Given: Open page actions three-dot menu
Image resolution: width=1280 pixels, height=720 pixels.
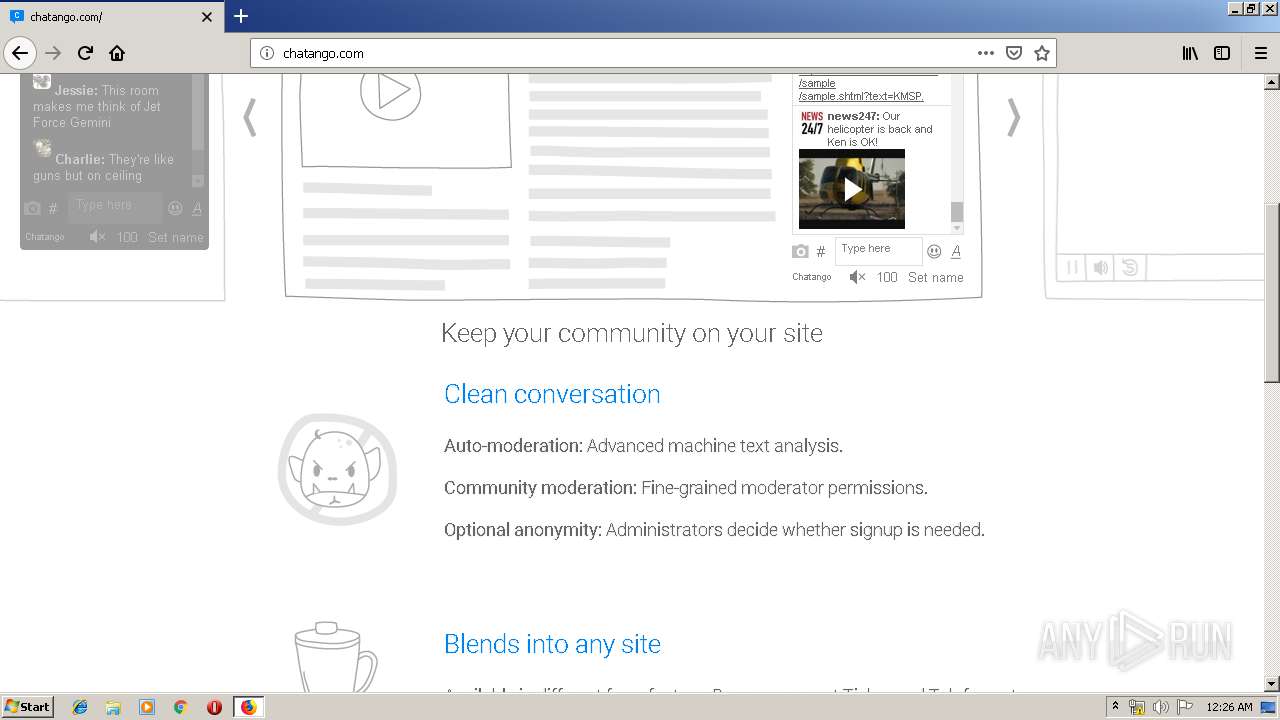Looking at the screenshot, I should click(986, 53).
